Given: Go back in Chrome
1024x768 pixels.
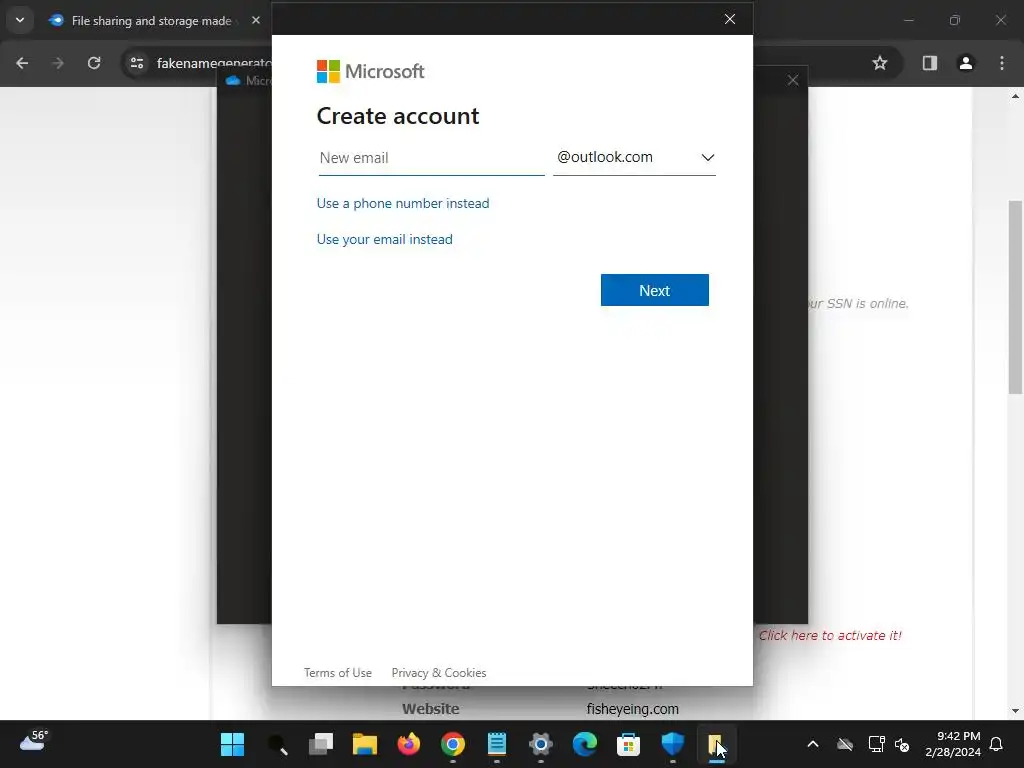Looking at the screenshot, I should pos(22,63).
